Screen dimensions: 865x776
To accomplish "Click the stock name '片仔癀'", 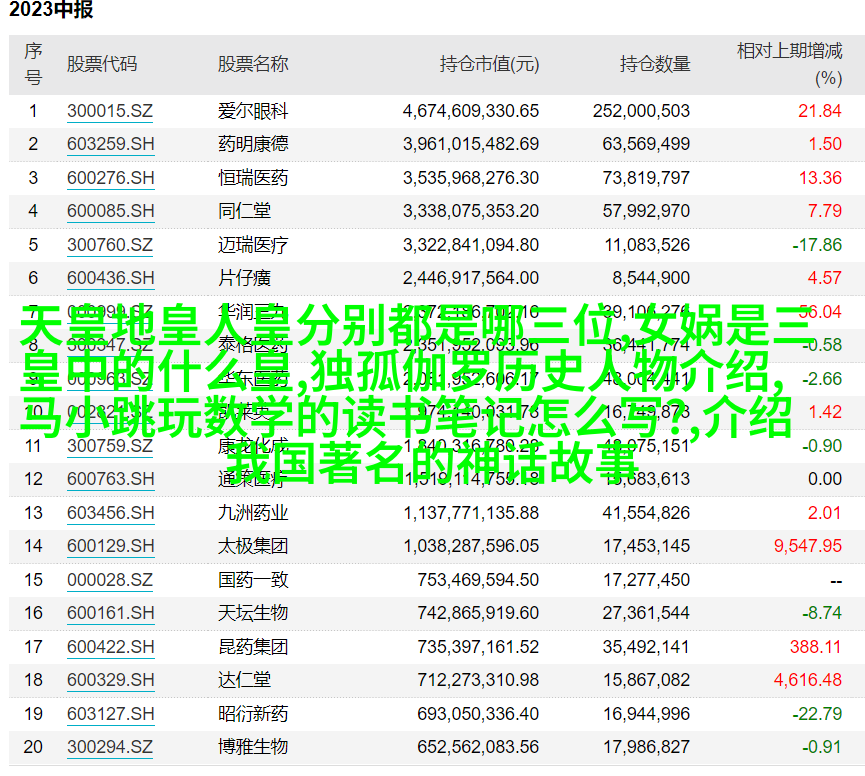I will click(244, 278).
